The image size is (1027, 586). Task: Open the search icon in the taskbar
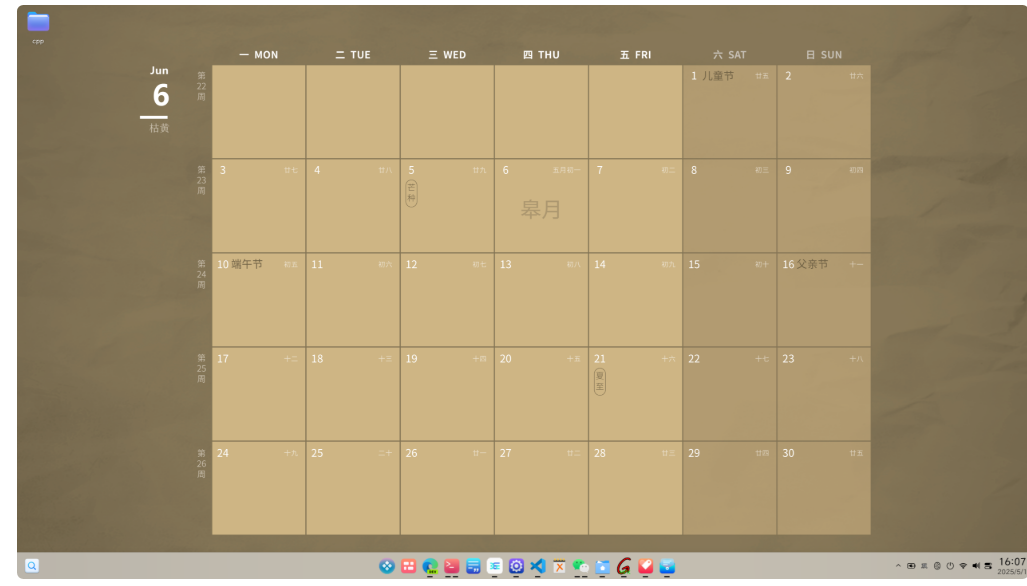coord(31,566)
